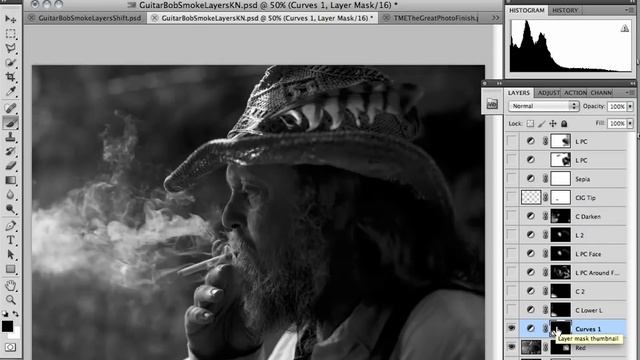The height and width of the screenshot is (360, 640).
Task: Show the CIG Tip layer
Action: point(511,197)
